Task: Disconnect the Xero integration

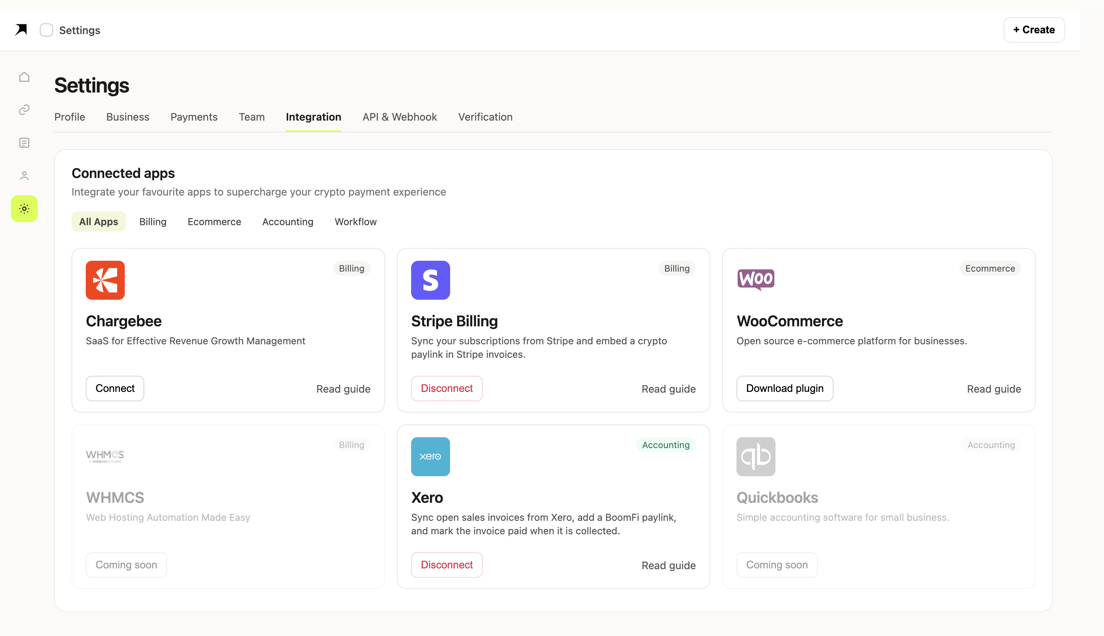Action: coord(446,565)
